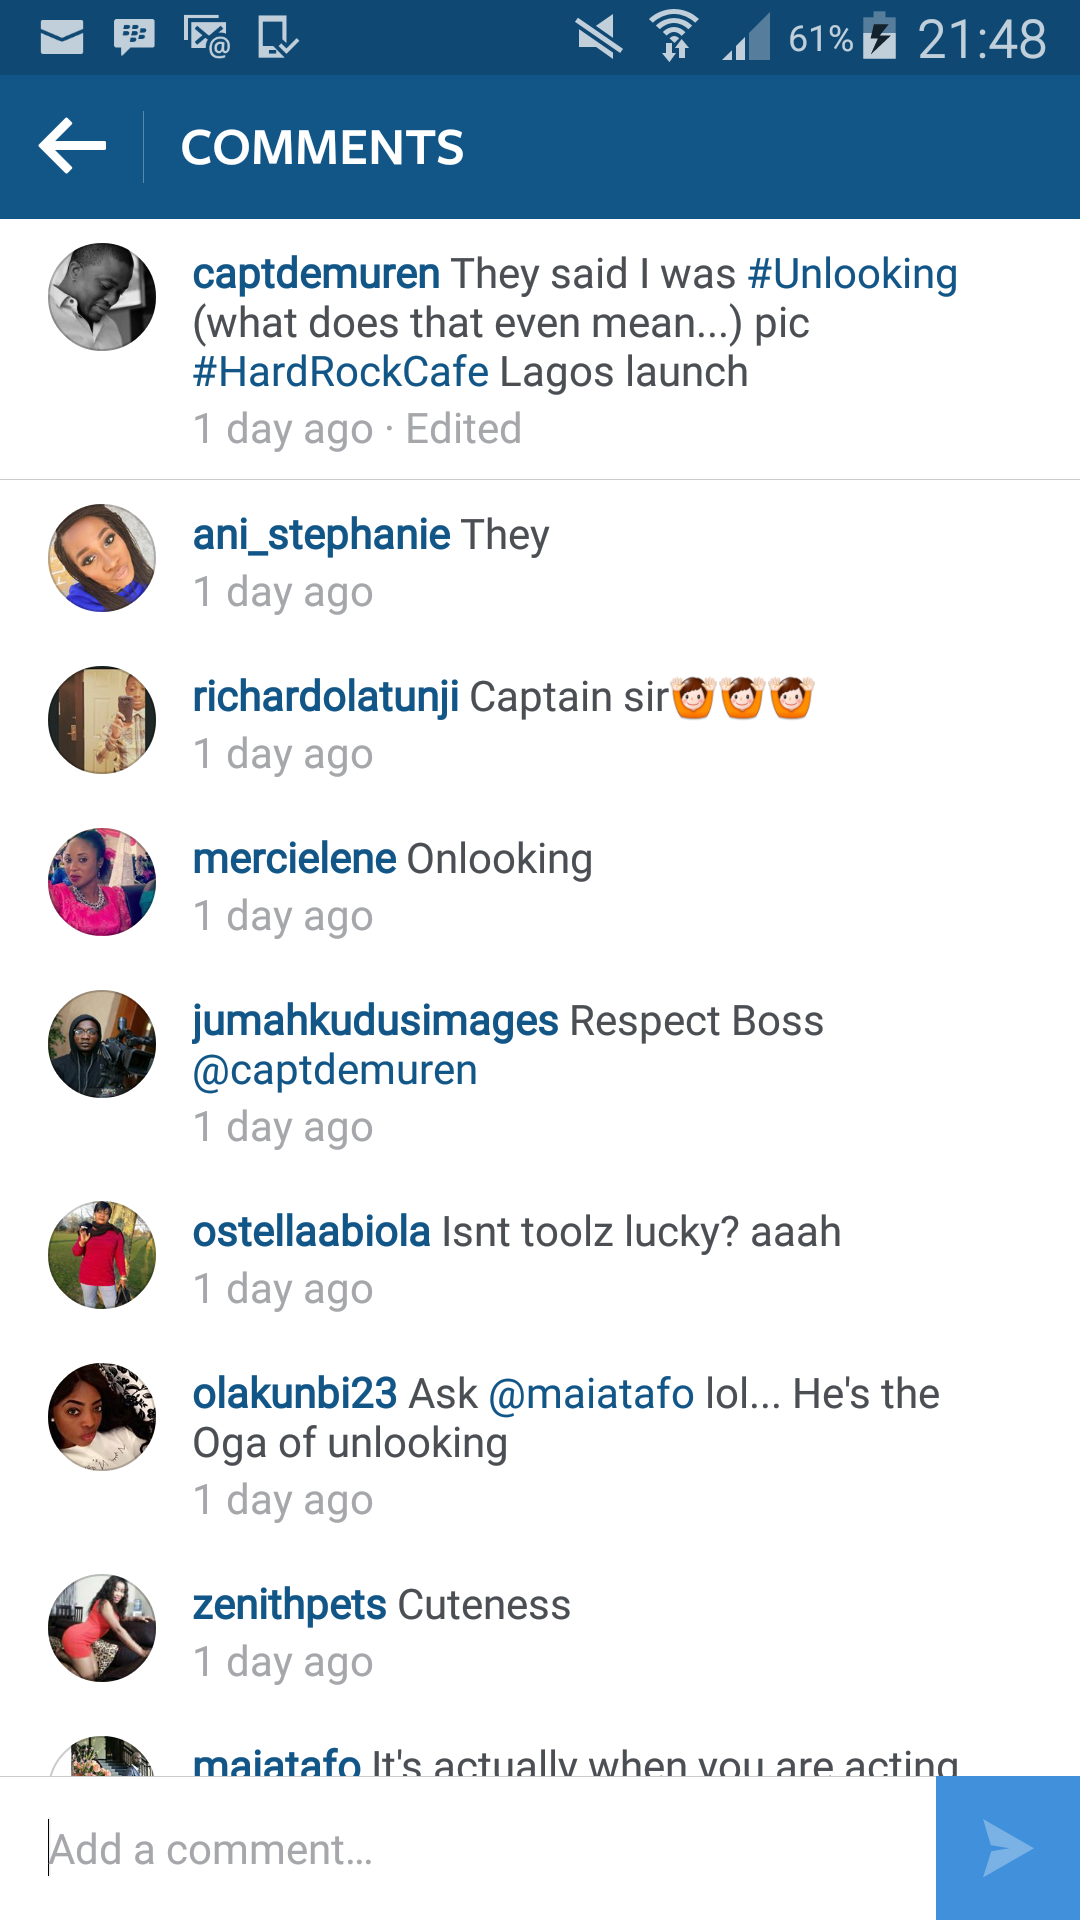Open the BBM message notification icon
The image size is (1080, 1920).
[x=134, y=38]
